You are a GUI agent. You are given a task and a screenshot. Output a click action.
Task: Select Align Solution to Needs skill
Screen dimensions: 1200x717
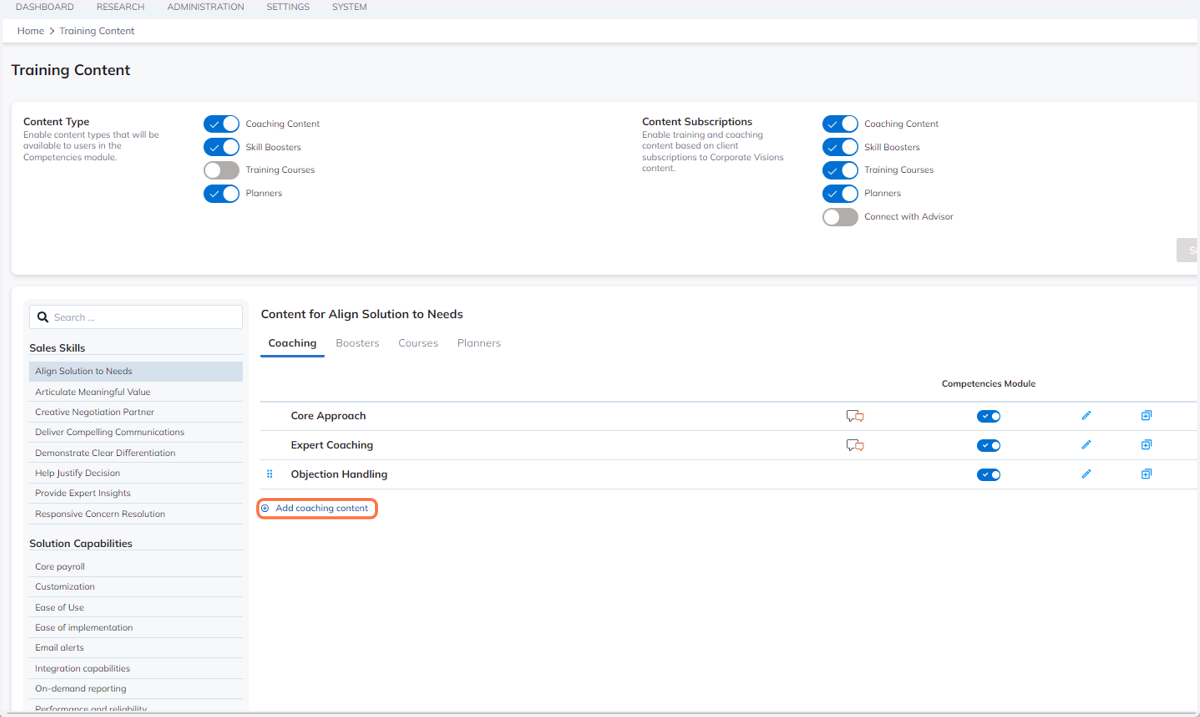[136, 371]
